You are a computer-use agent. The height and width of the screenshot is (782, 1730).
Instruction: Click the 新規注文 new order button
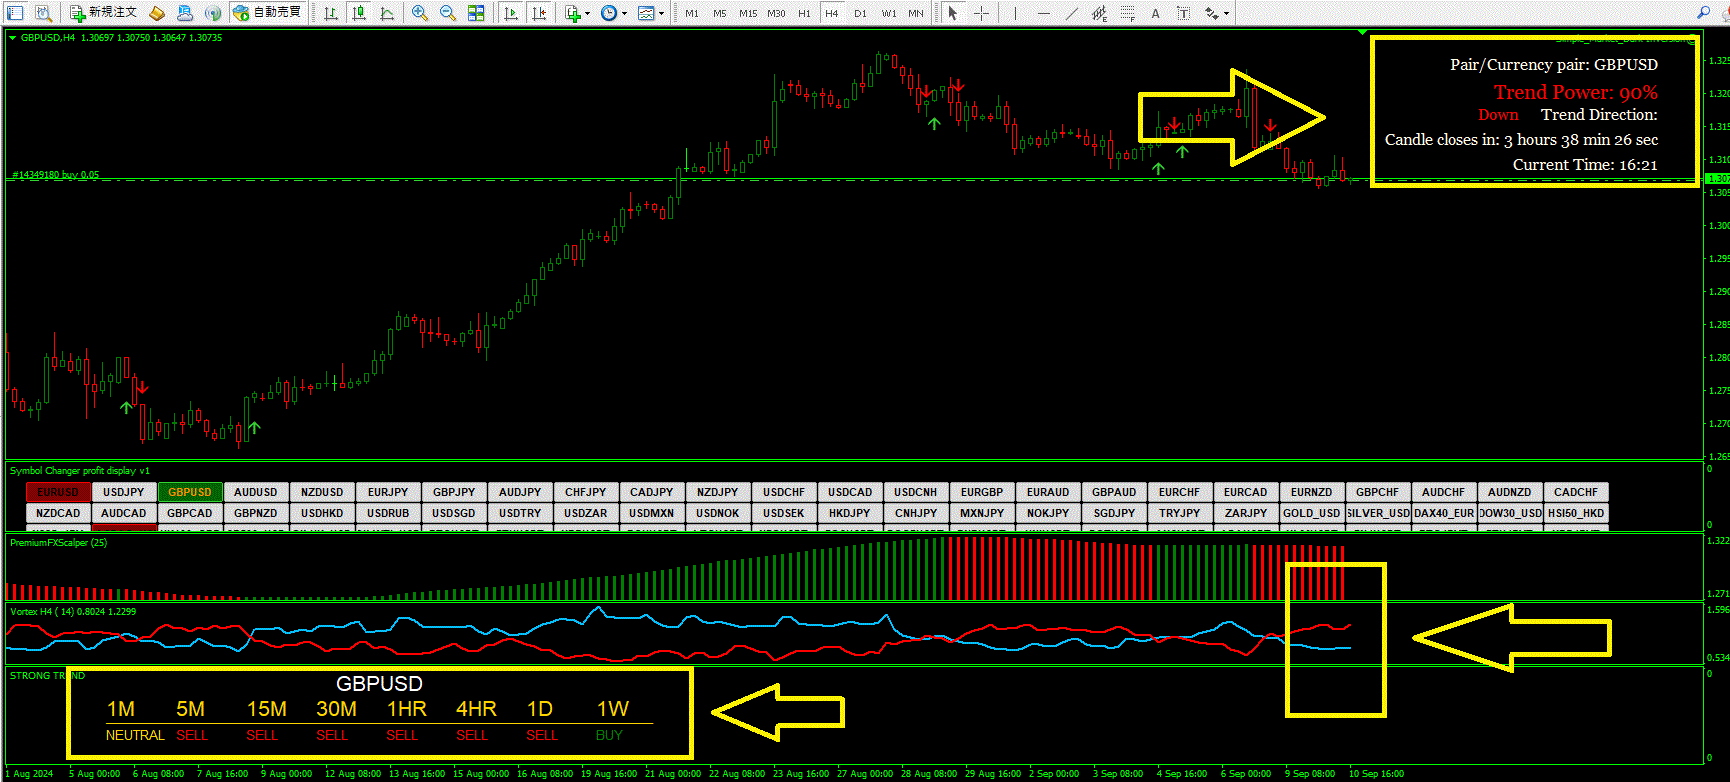coord(103,13)
